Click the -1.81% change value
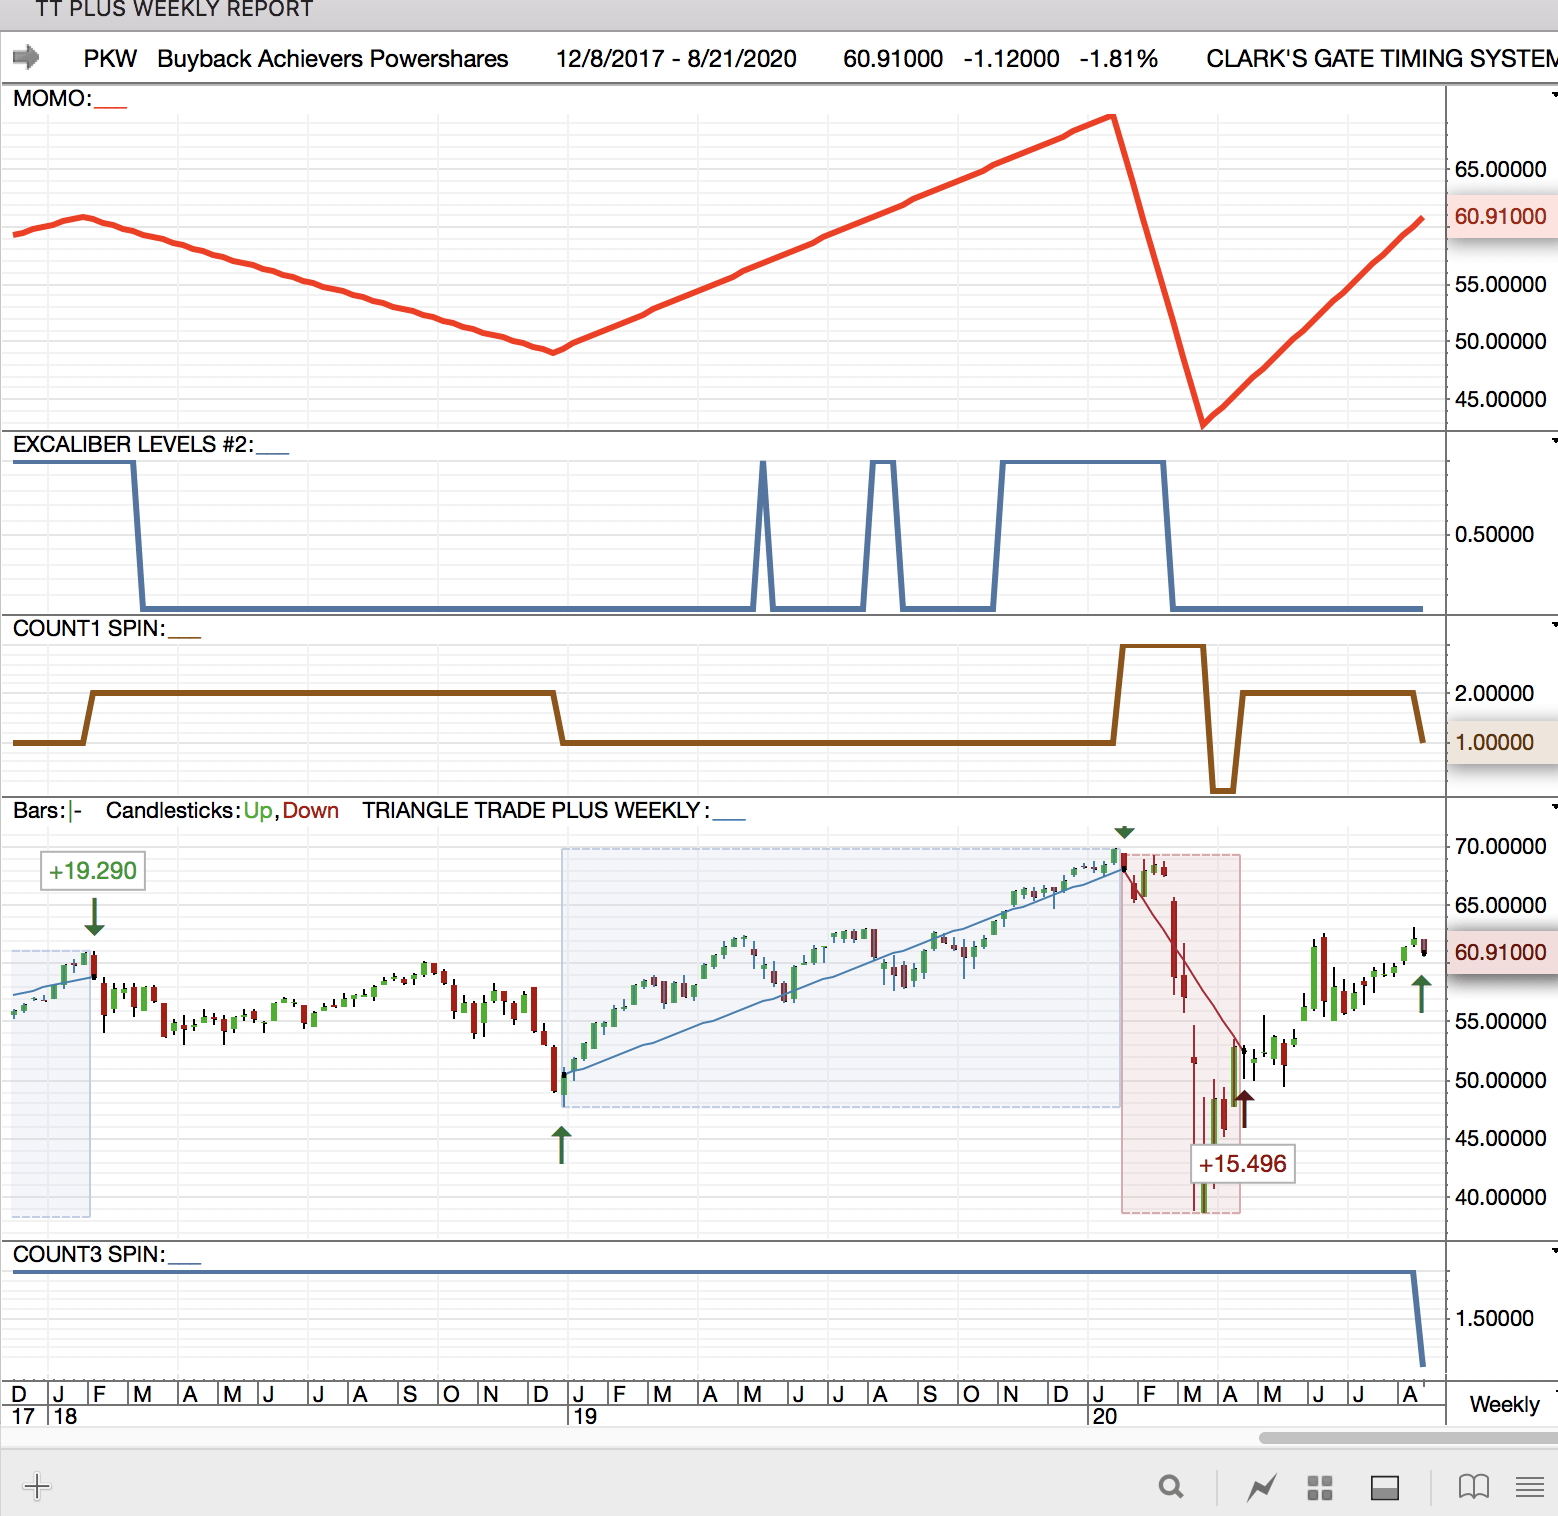Image resolution: width=1558 pixels, height=1516 pixels. pos(1118,58)
